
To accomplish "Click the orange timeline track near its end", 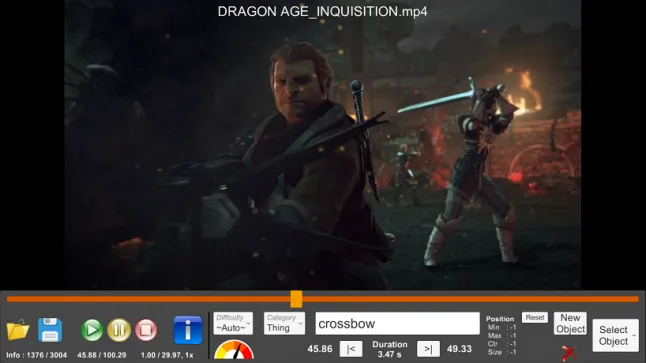I will point(618,299).
